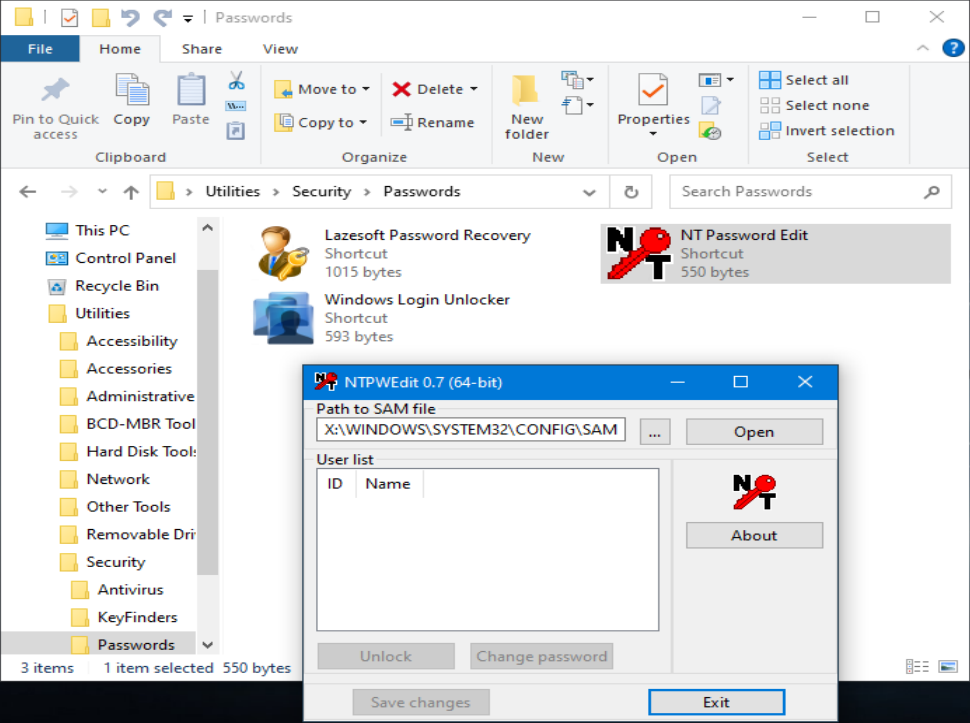
Task: Switch to Details view icon in status bar
Action: tap(917, 666)
